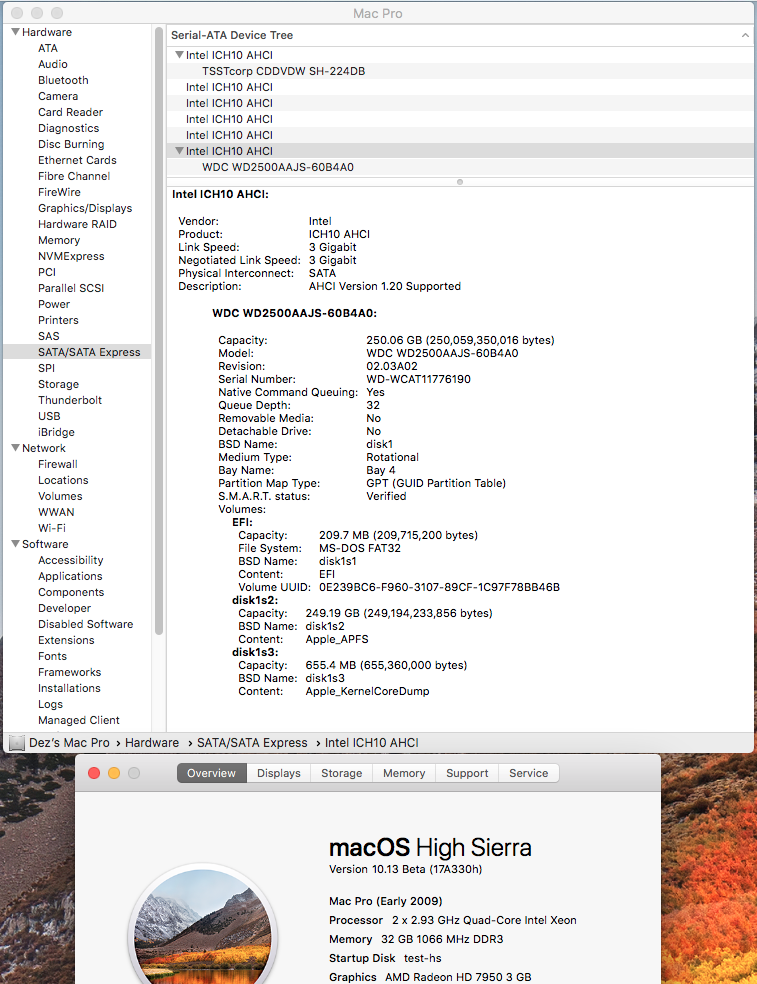Viewport: 757px width, 984px height.
Task: Open USB in the sidebar
Action: click(49, 416)
